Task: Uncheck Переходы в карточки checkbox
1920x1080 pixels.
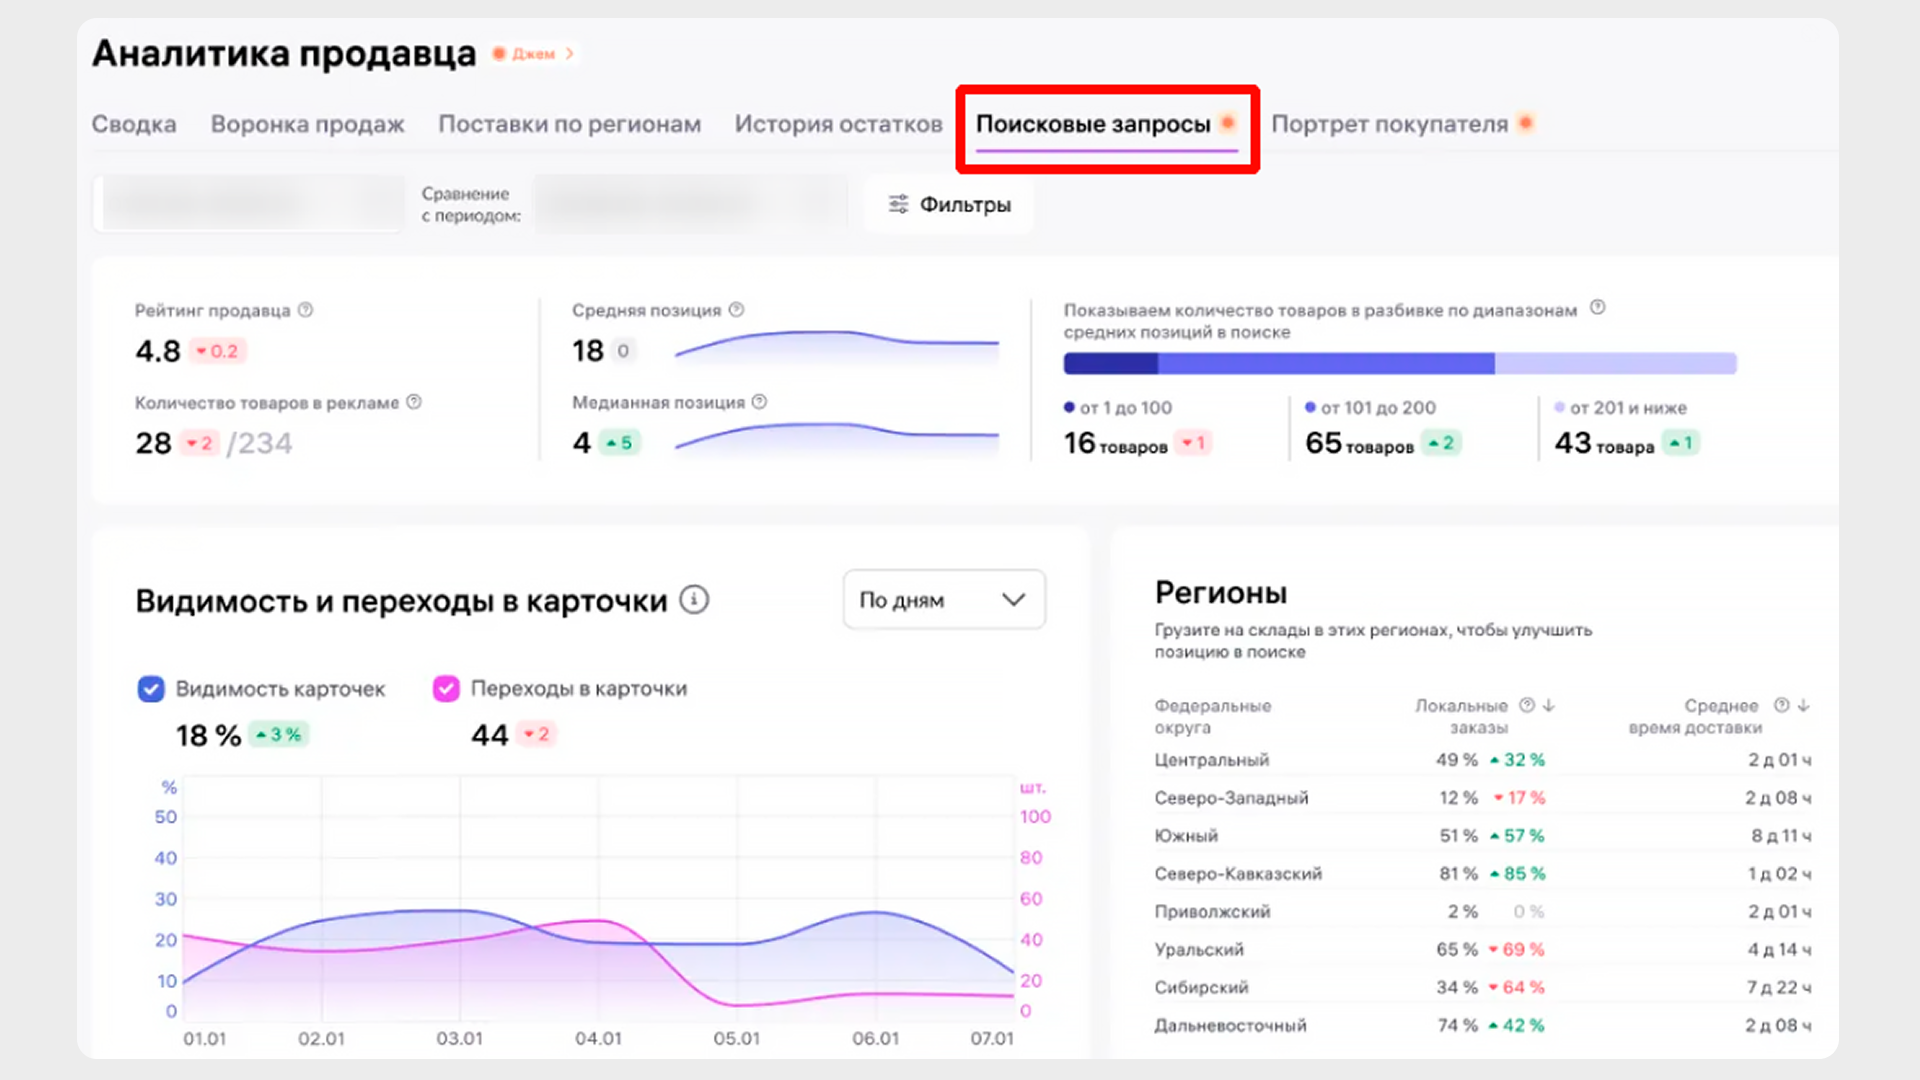Action: pos(446,689)
